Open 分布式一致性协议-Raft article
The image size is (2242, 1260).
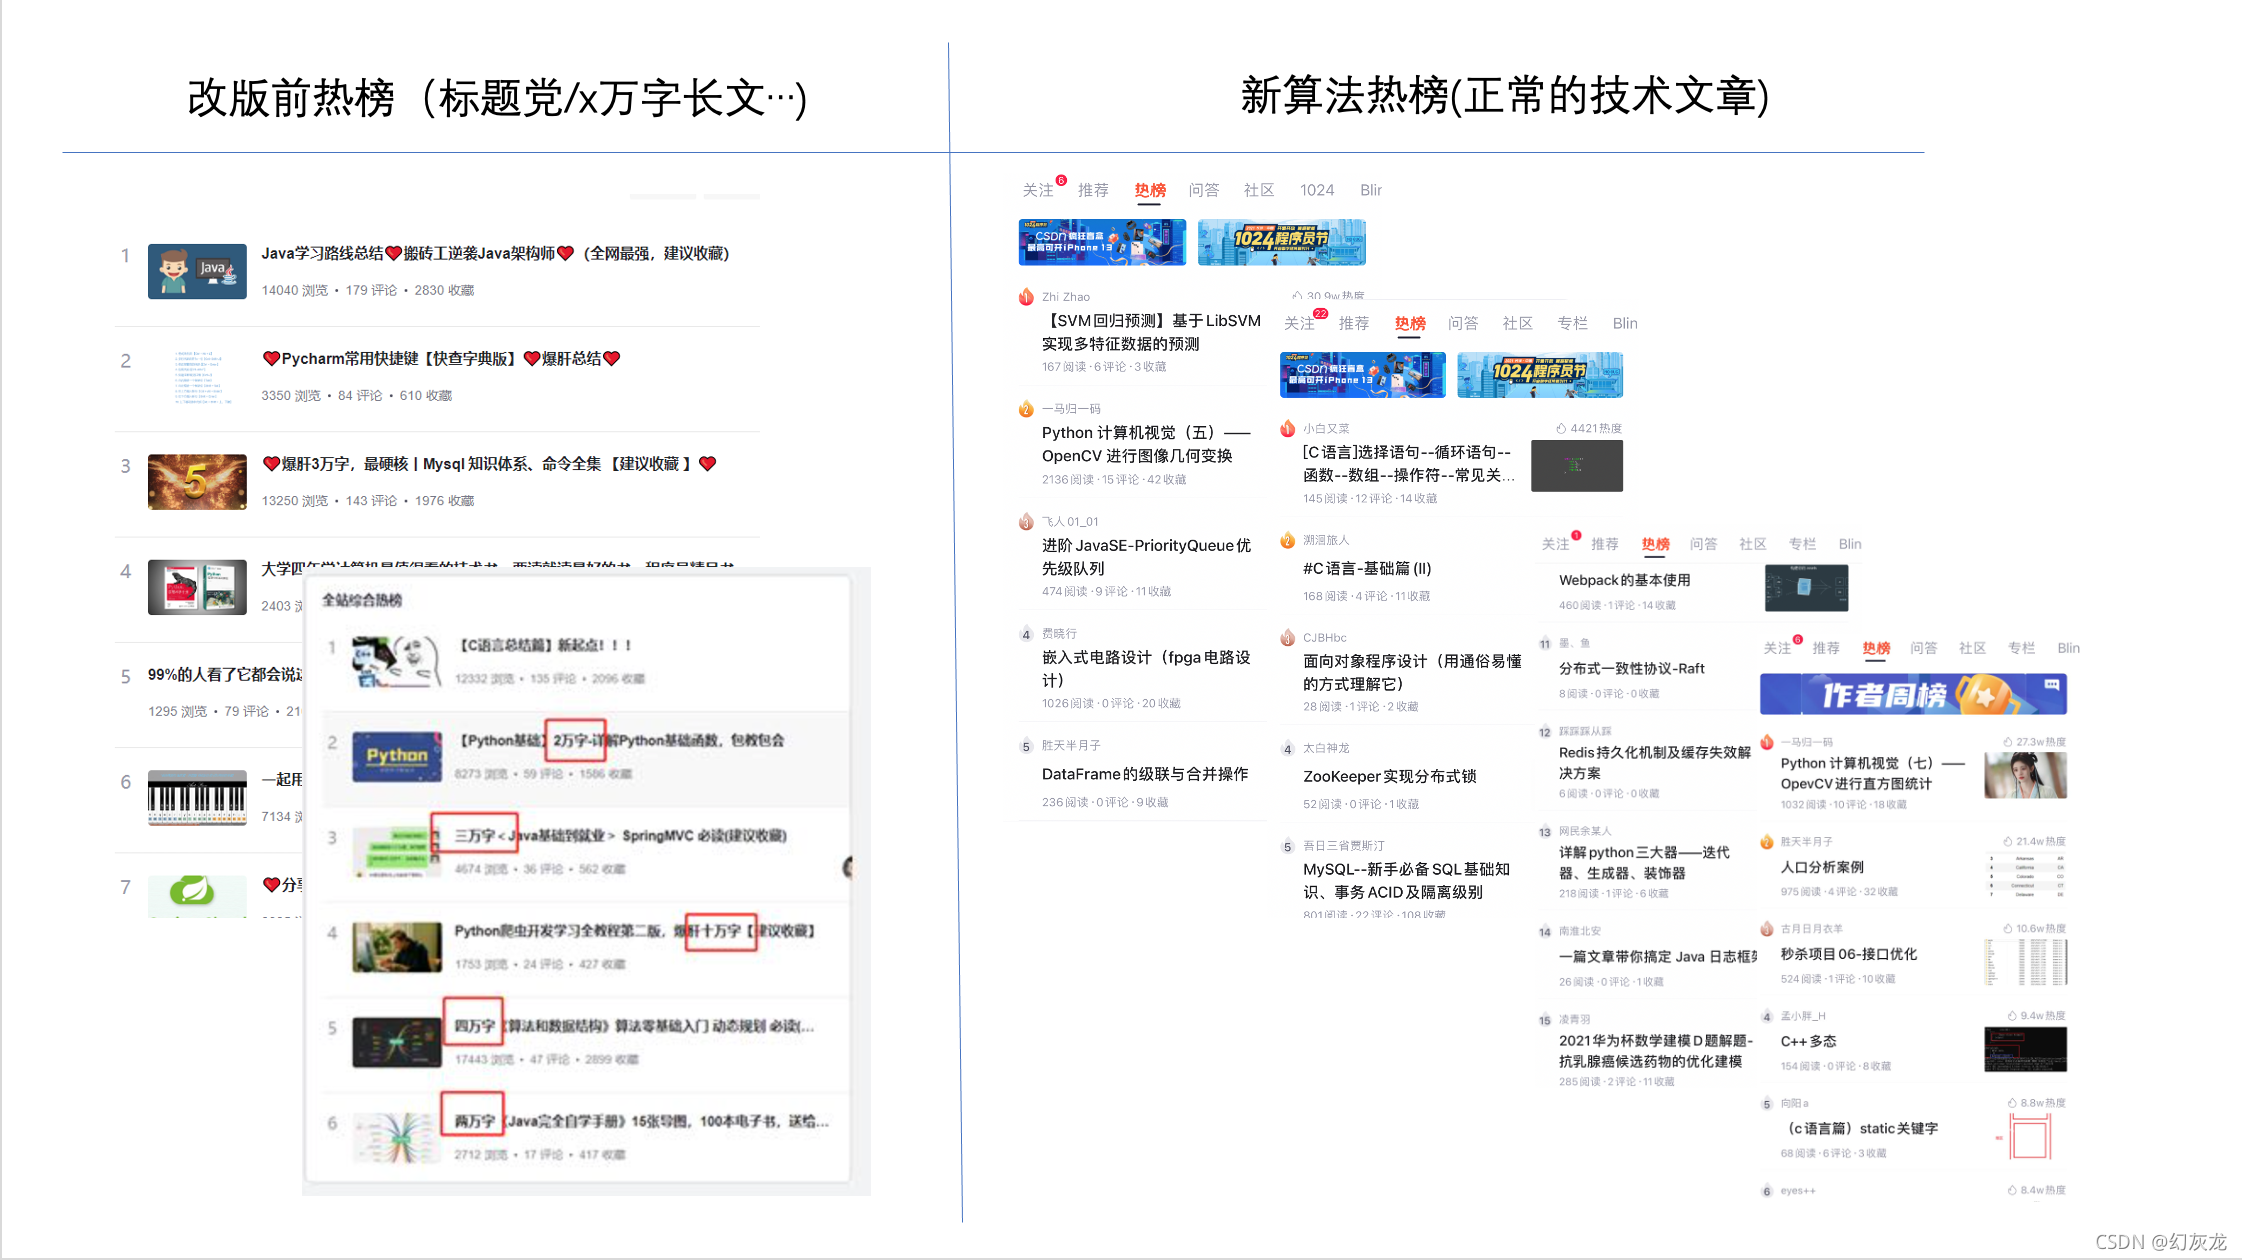pos(1632,668)
